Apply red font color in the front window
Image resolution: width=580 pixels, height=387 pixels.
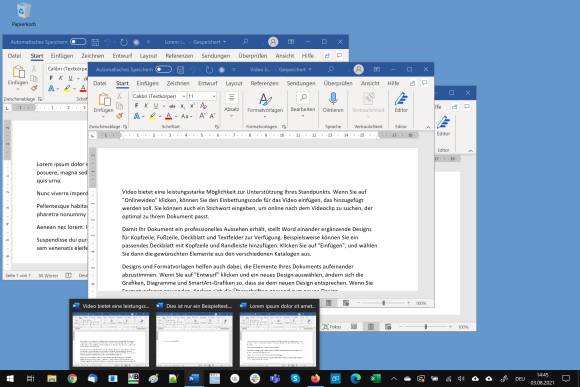[169, 116]
